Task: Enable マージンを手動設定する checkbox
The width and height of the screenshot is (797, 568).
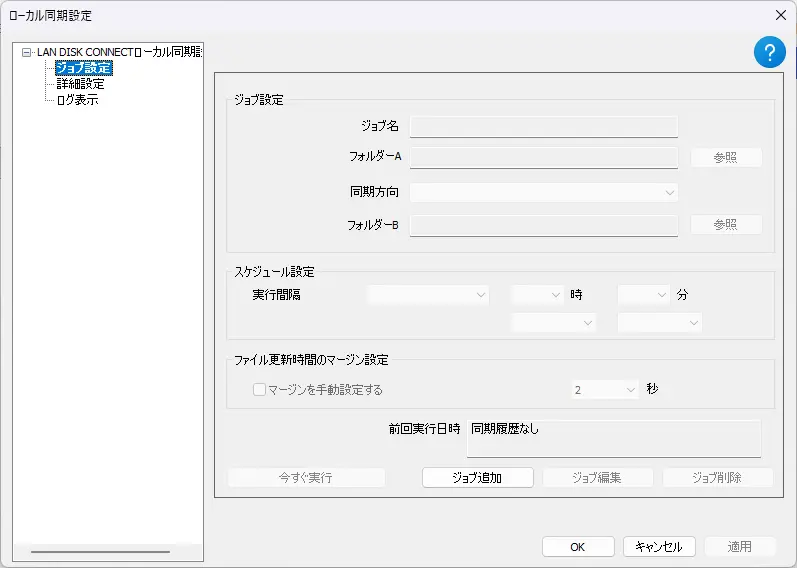Action: 259,390
